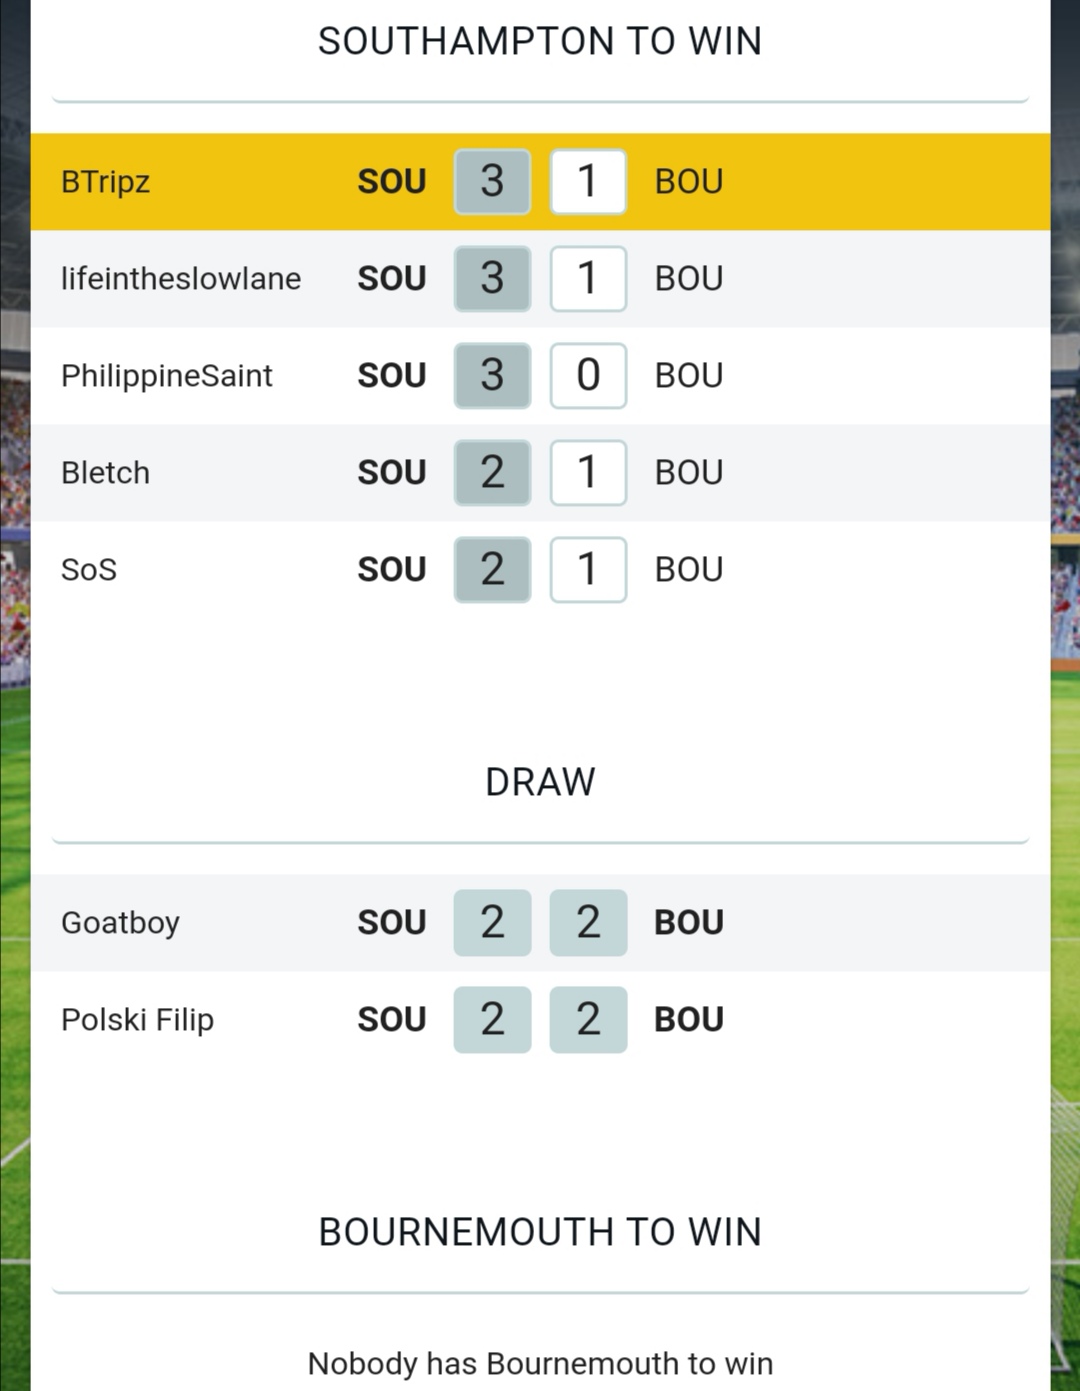This screenshot has width=1080, height=1391.
Task: Click BTripz Southampton score box 3
Action: (492, 182)
